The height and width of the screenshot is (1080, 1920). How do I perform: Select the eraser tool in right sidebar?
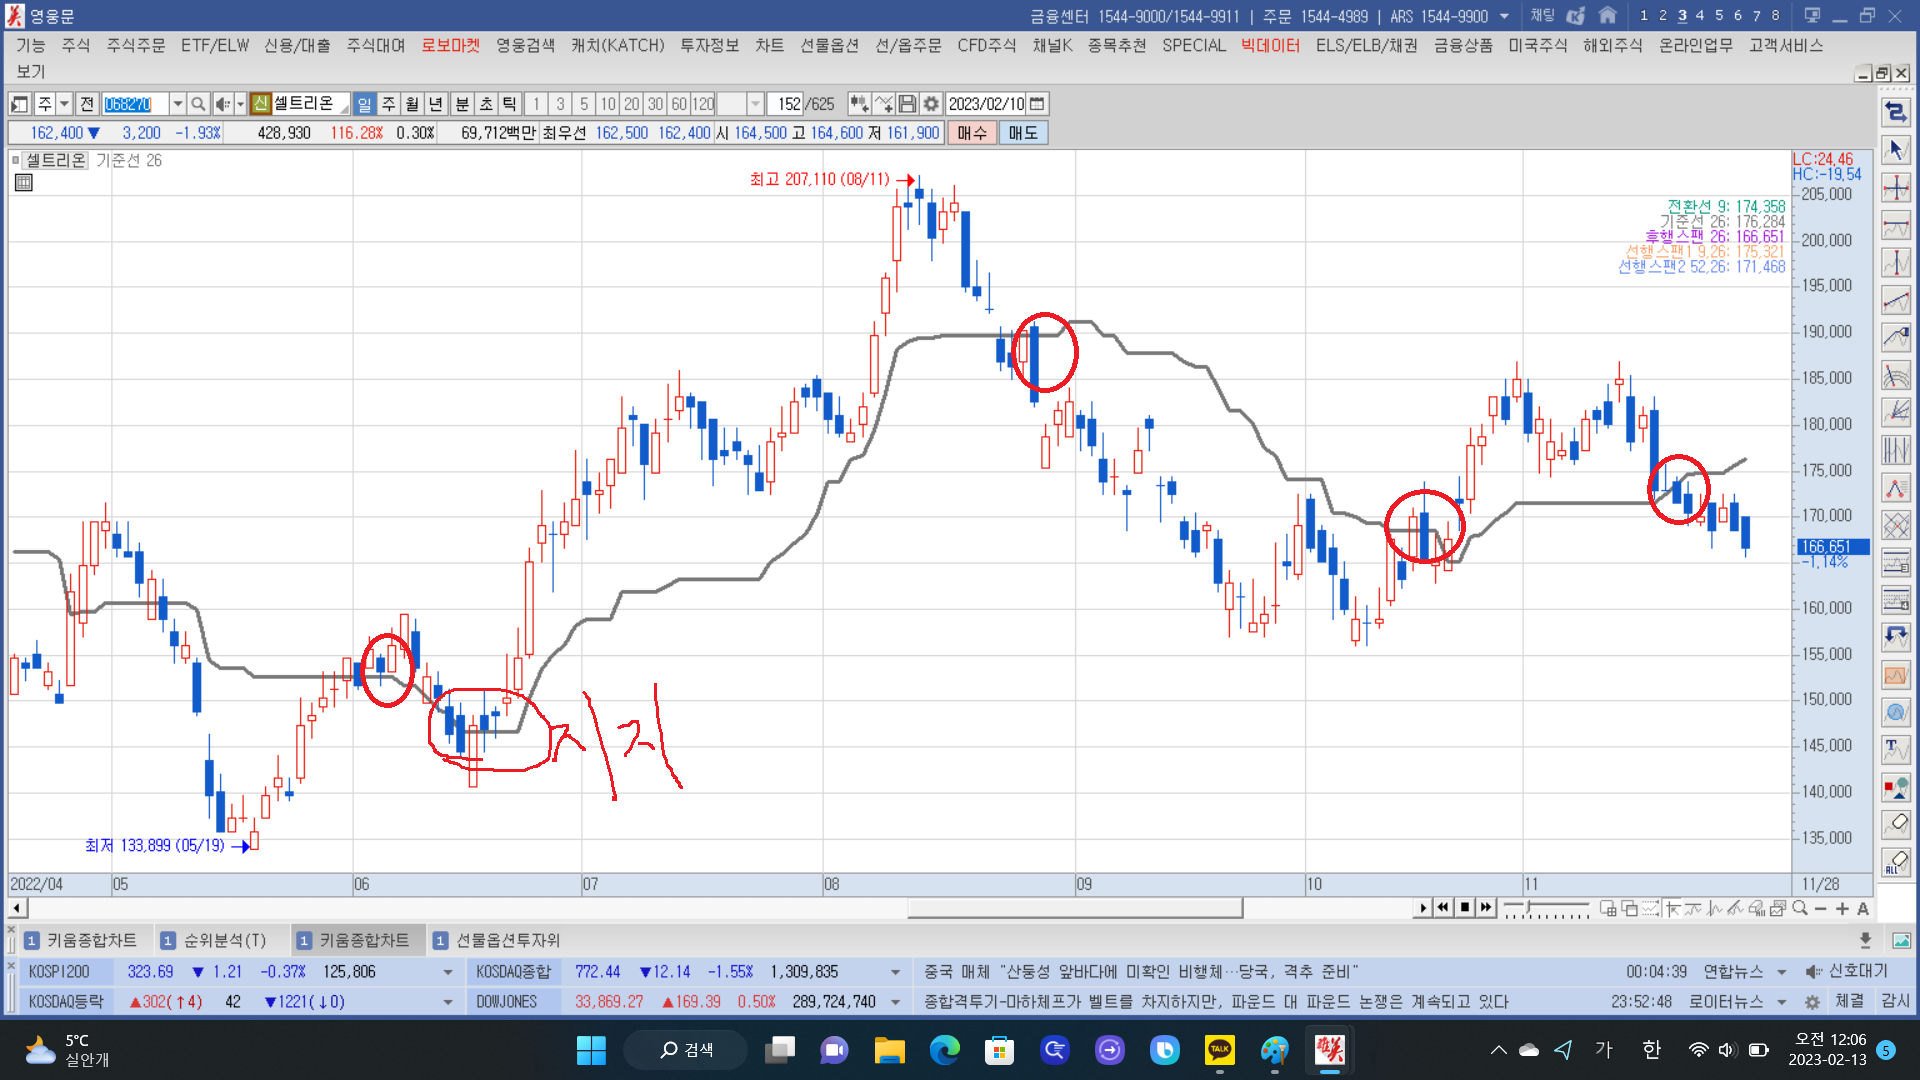1895,824
